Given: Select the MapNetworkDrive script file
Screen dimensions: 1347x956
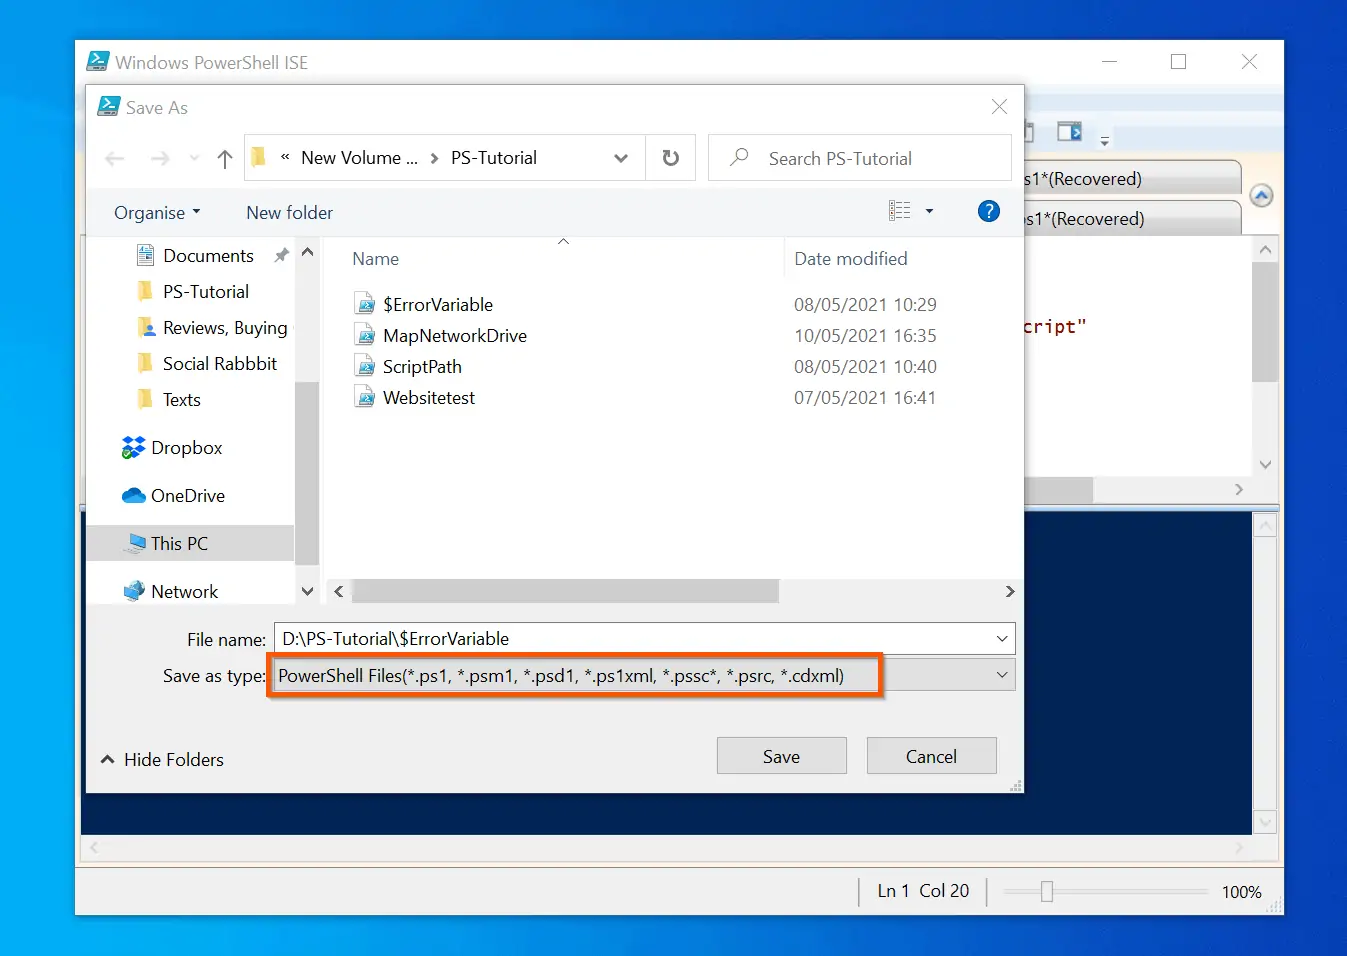Looking at the screenshot, I should [x=455, y=336].
